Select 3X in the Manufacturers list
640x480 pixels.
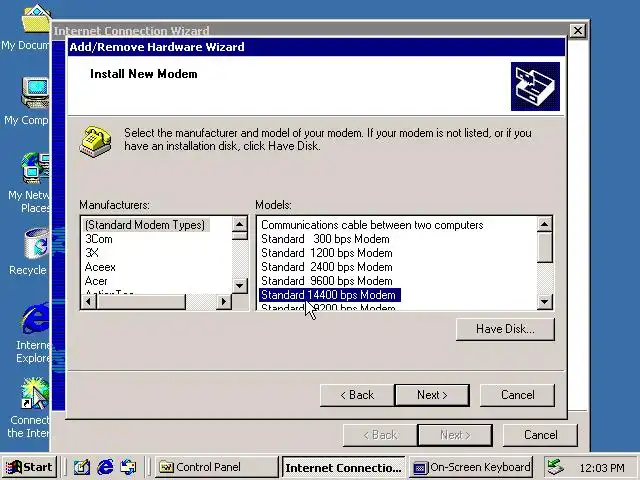[x=92, y=253]
